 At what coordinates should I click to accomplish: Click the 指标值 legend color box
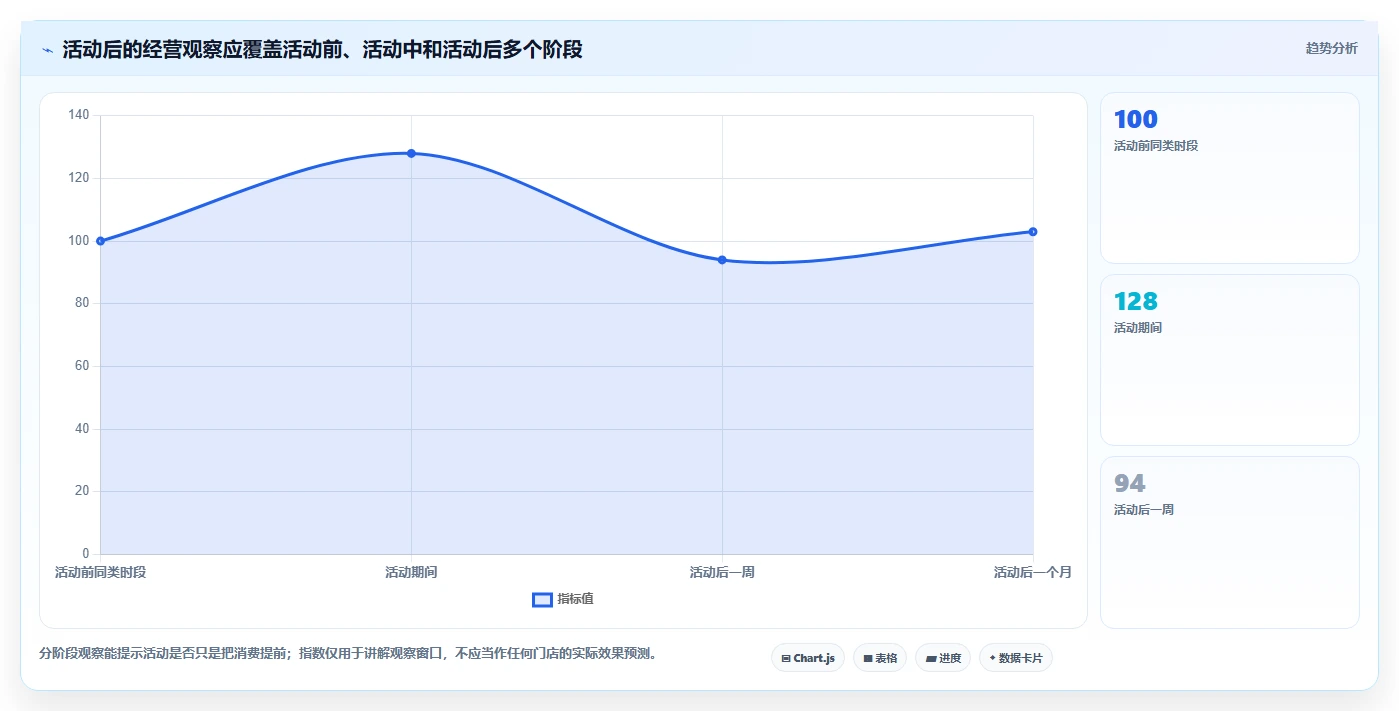(542, 599)
